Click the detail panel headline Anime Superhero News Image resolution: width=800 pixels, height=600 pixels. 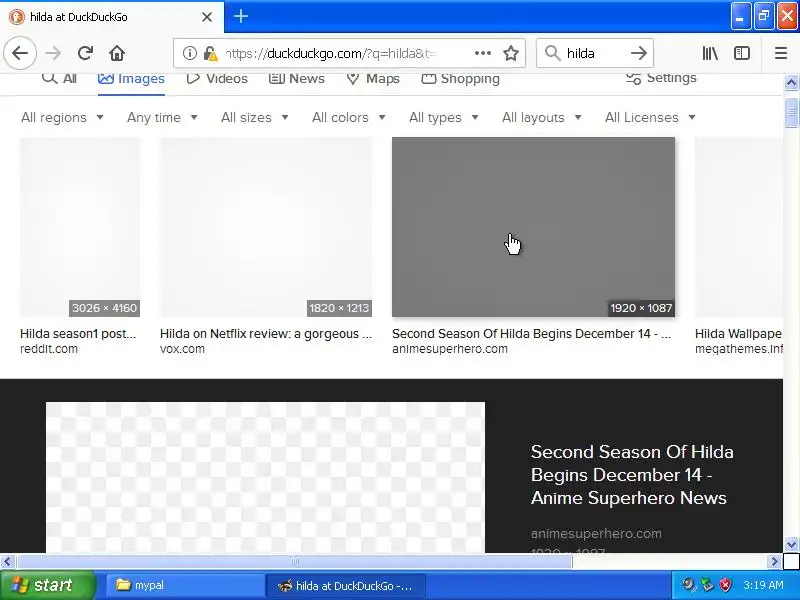(x=632, y=474)
